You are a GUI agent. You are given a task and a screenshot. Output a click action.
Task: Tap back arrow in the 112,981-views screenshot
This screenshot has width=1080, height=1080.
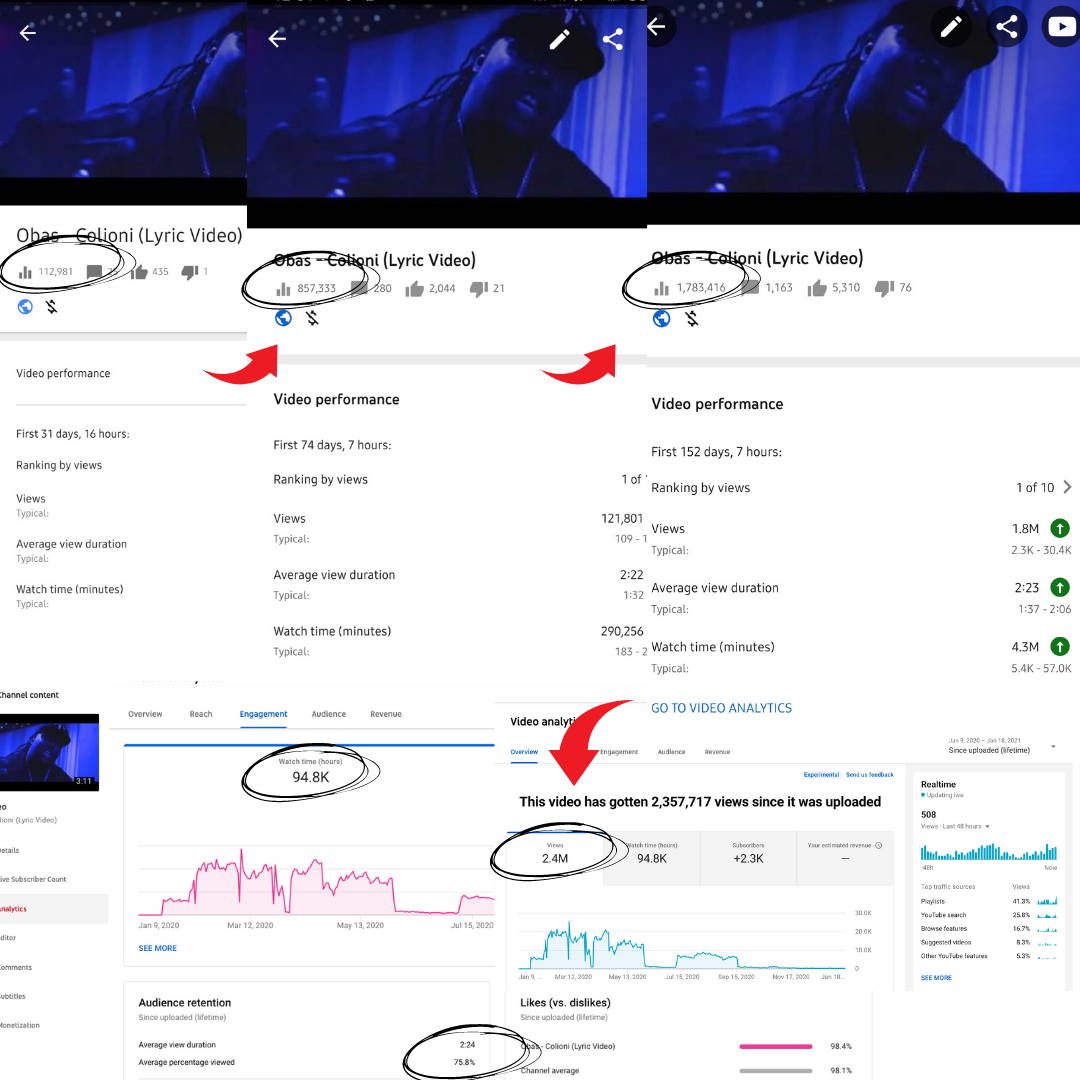[x=28, y=32]
